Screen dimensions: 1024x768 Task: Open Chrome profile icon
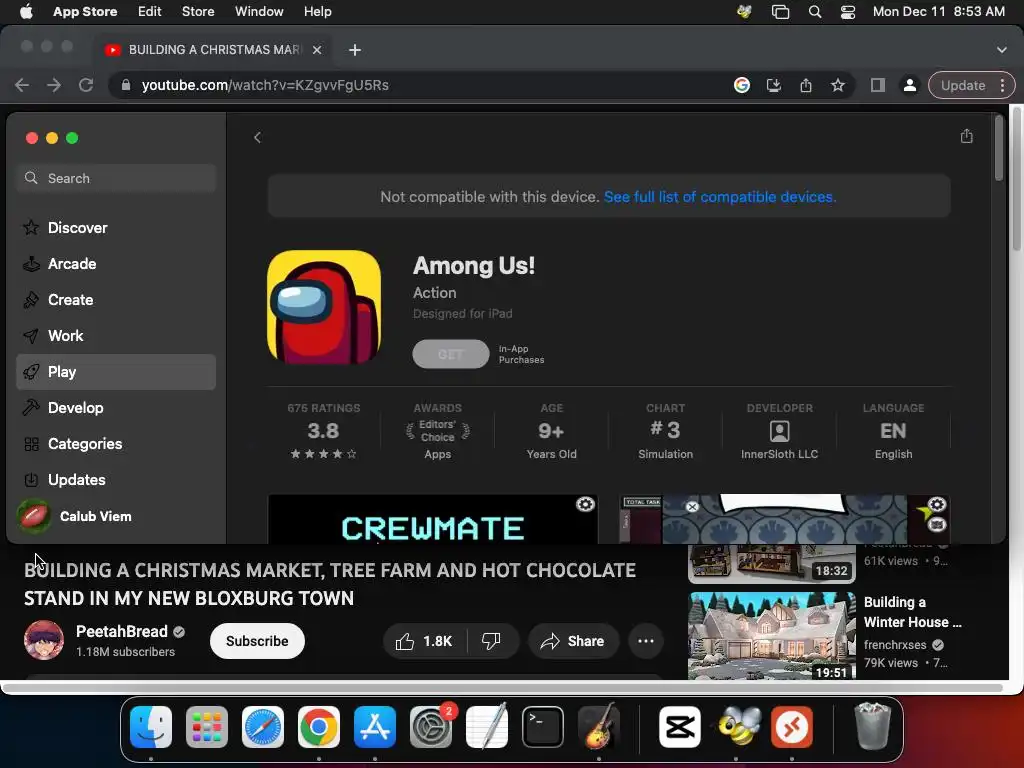point(909,86)
